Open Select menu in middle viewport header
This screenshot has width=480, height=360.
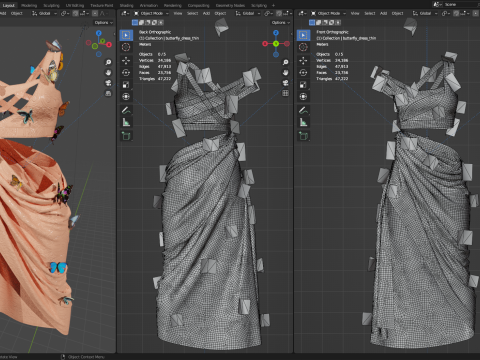pos(192,13)
